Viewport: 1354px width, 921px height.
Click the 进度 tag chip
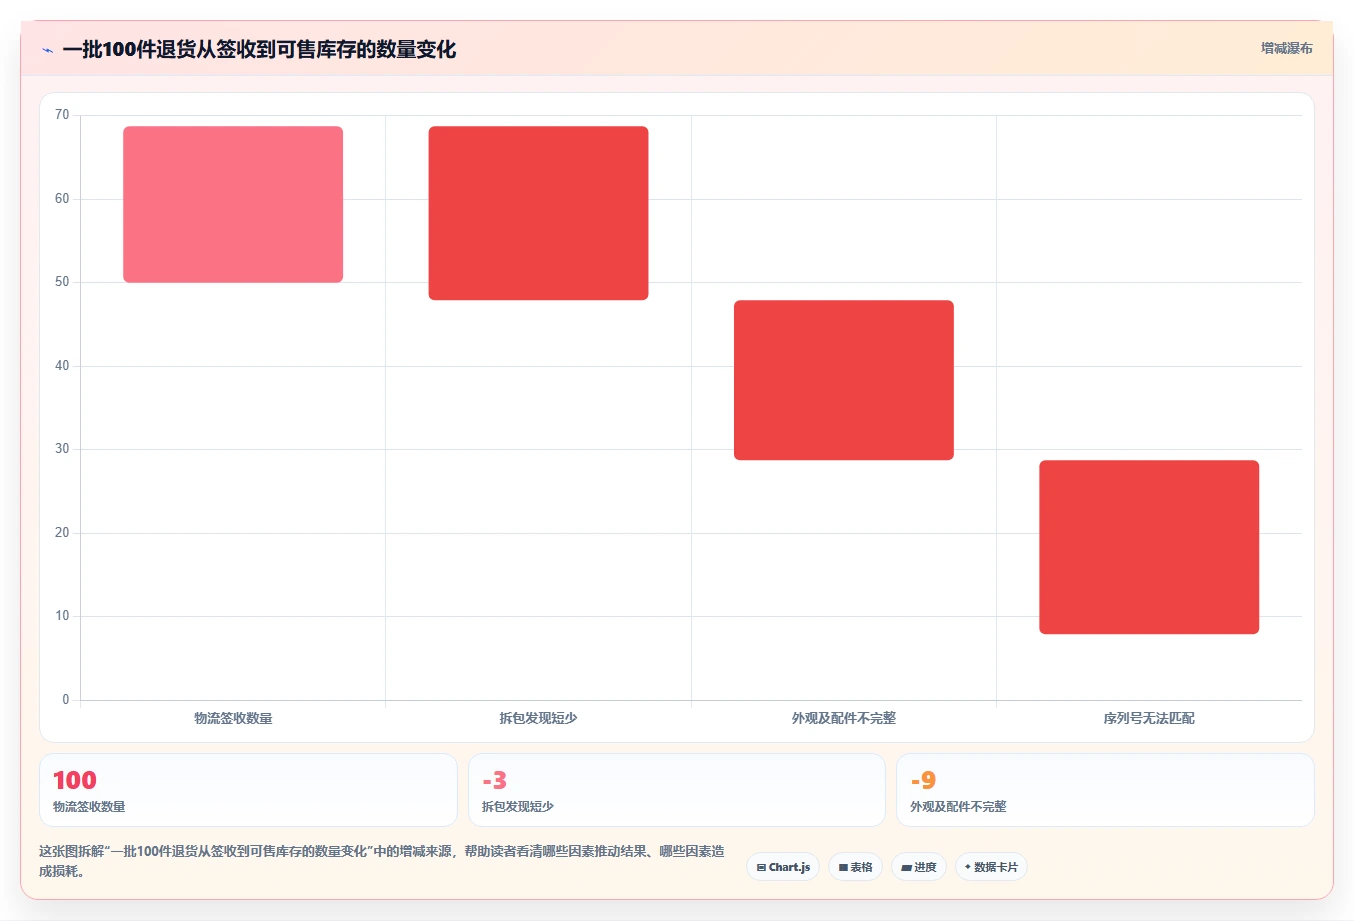(x=919, y=867)
